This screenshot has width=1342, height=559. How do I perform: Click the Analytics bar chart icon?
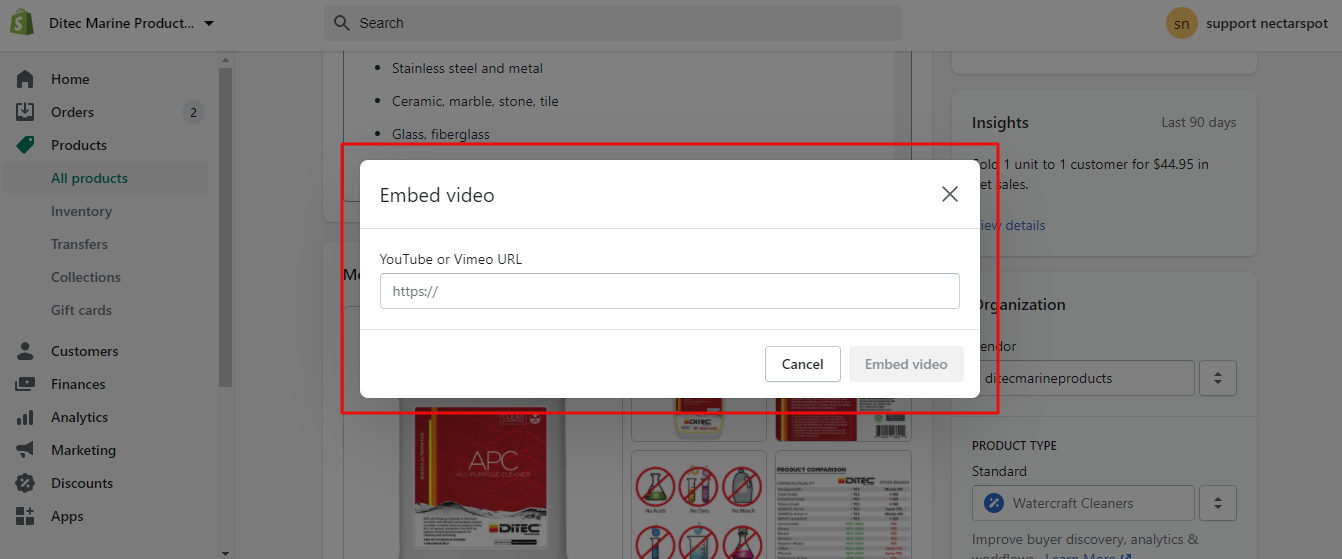25,417
